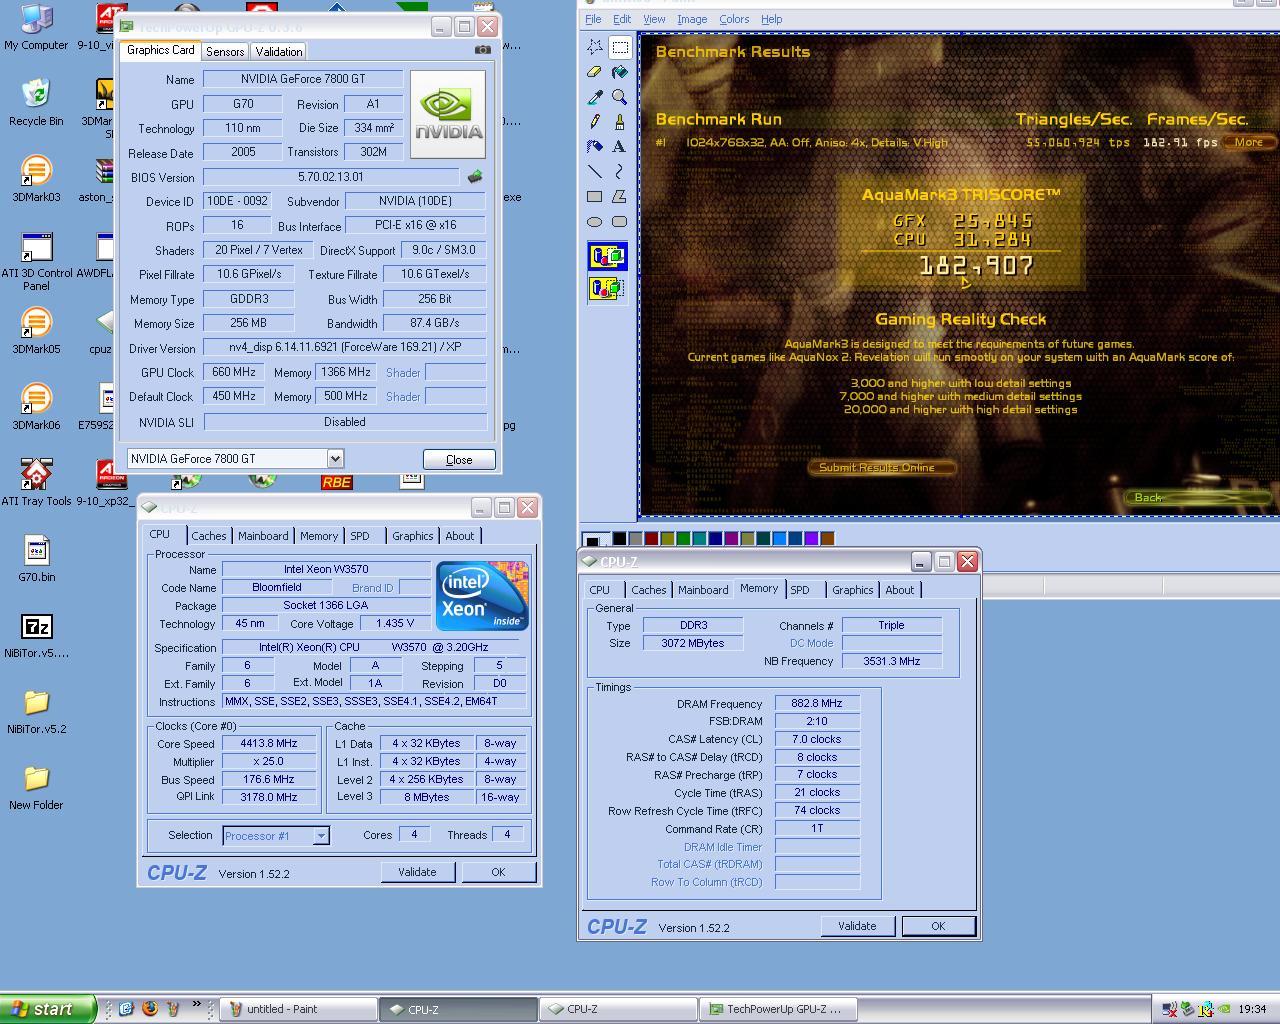Open the Help menu in Paint
Image resolution: width=1280 pixels, height=1024 pixels.
coord(771,19)
